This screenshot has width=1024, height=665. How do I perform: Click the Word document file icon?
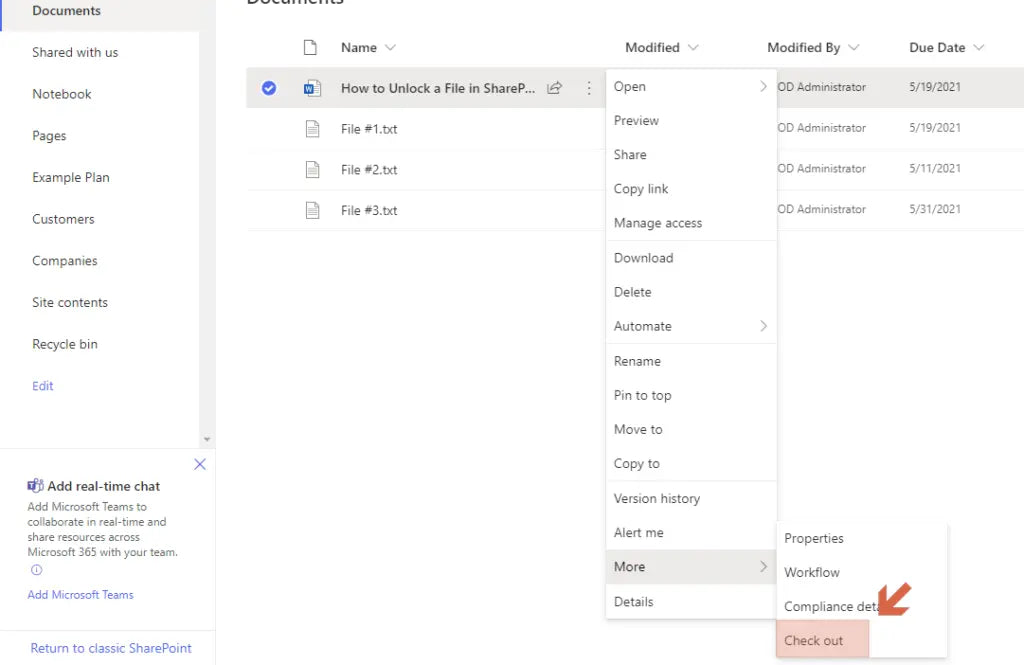pyautogui.click(x=312, y=88)
